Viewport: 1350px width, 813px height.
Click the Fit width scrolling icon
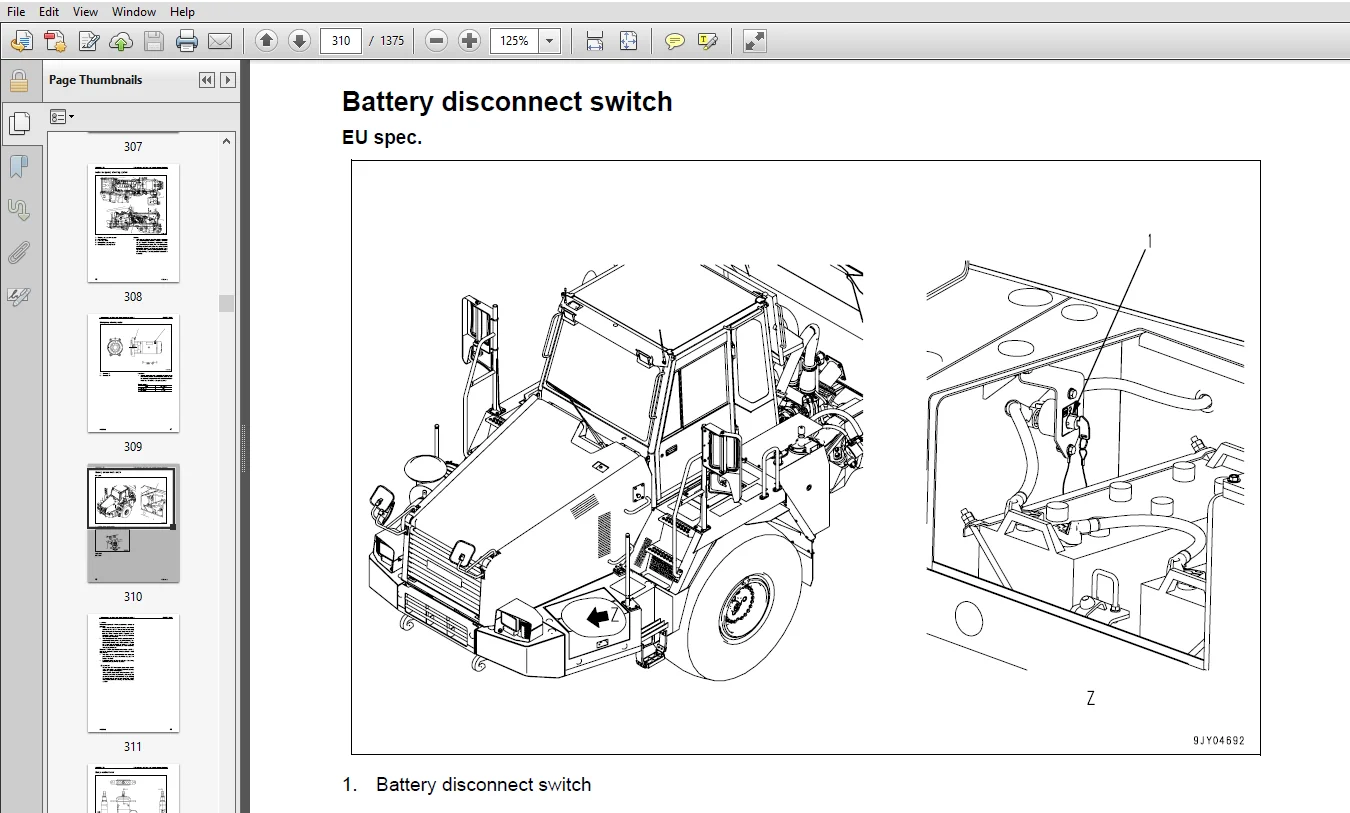tap(595, 41)
